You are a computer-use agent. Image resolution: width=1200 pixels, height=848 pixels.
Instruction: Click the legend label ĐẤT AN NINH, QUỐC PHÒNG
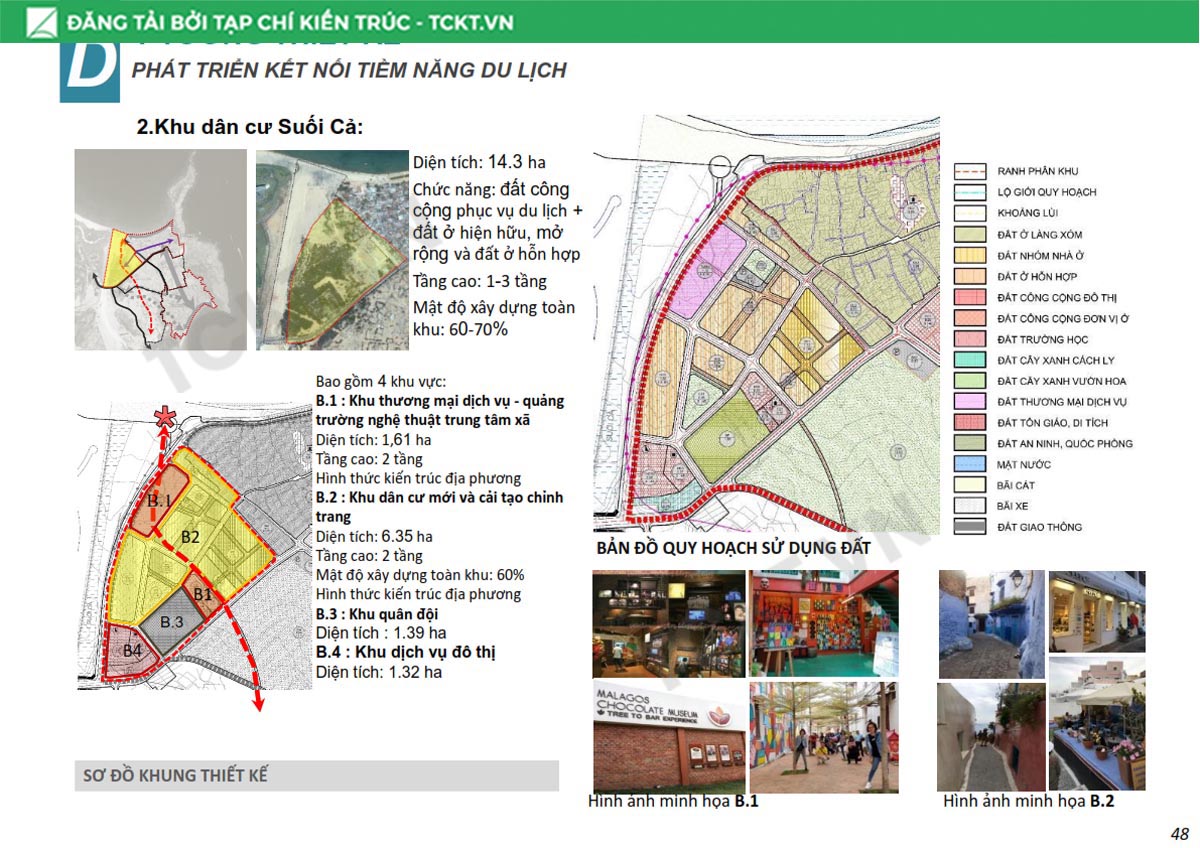point(1065,444)
